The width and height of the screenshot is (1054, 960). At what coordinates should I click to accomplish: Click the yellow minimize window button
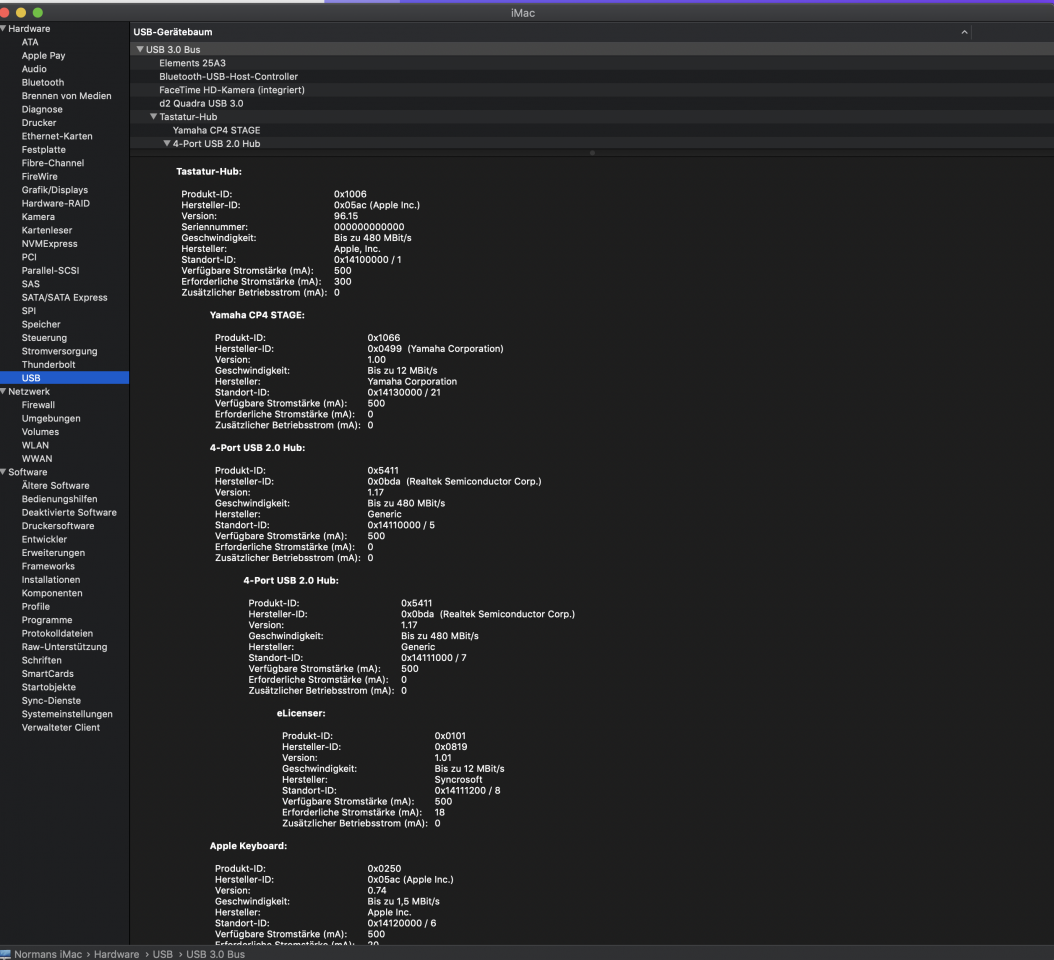[21, 12]
